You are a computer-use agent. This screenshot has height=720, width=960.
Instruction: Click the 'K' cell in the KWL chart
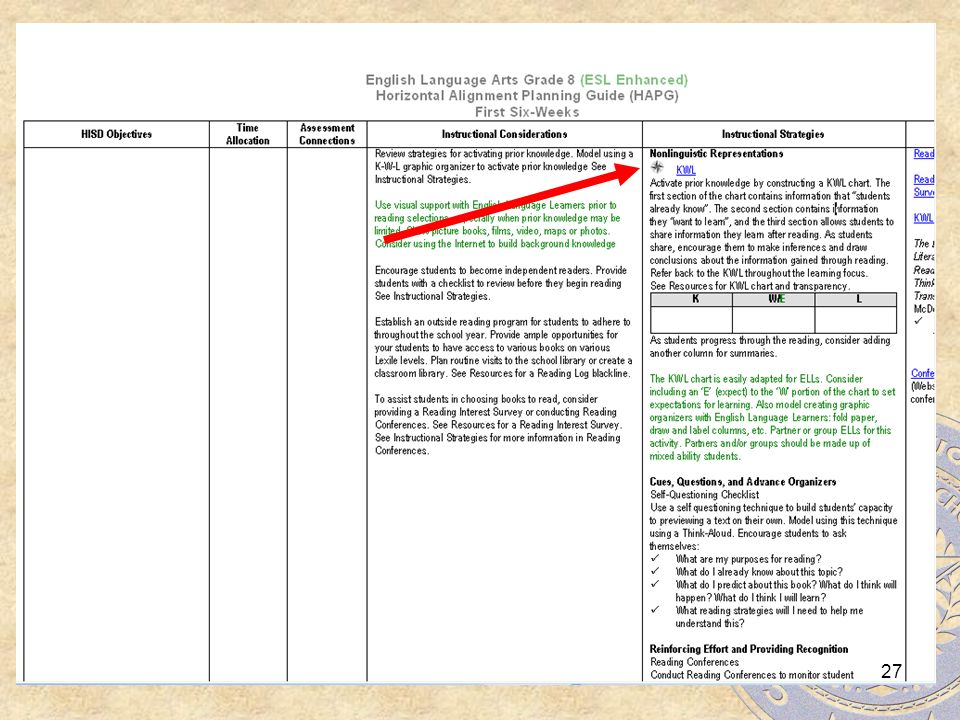692,299
